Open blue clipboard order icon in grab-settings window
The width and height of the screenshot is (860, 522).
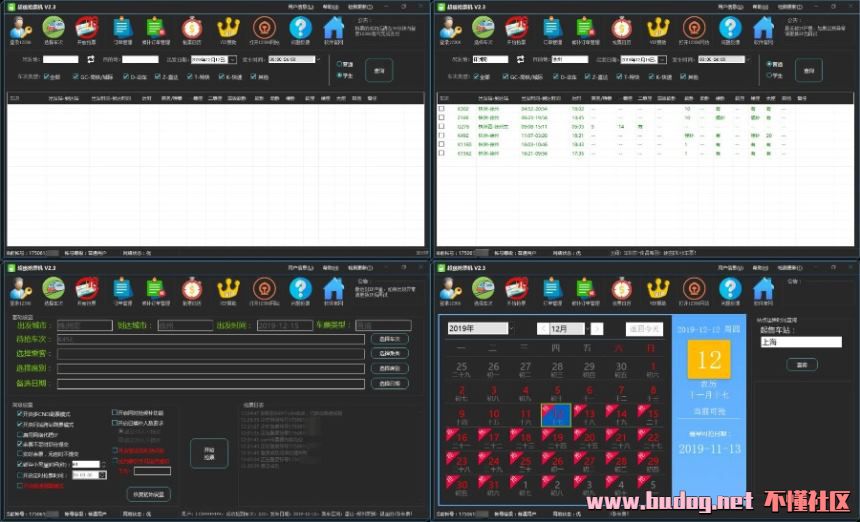click(122, 288)
